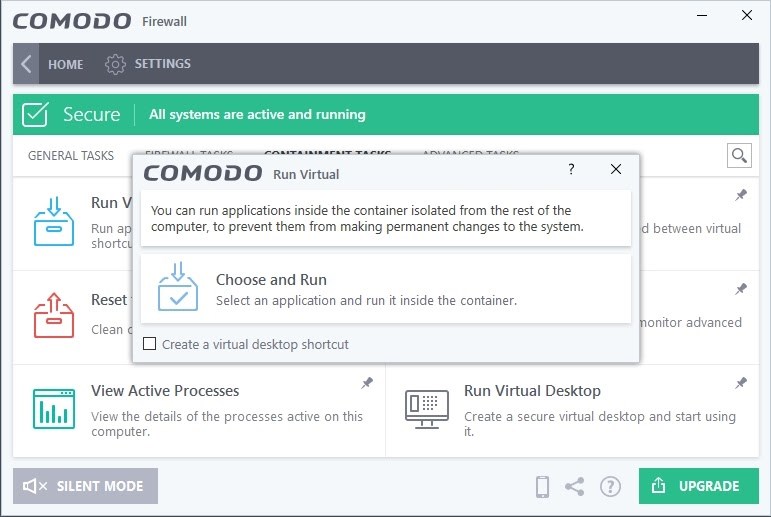
Task: Open the Run Virtual dialog help question mark
Action: 571,169
